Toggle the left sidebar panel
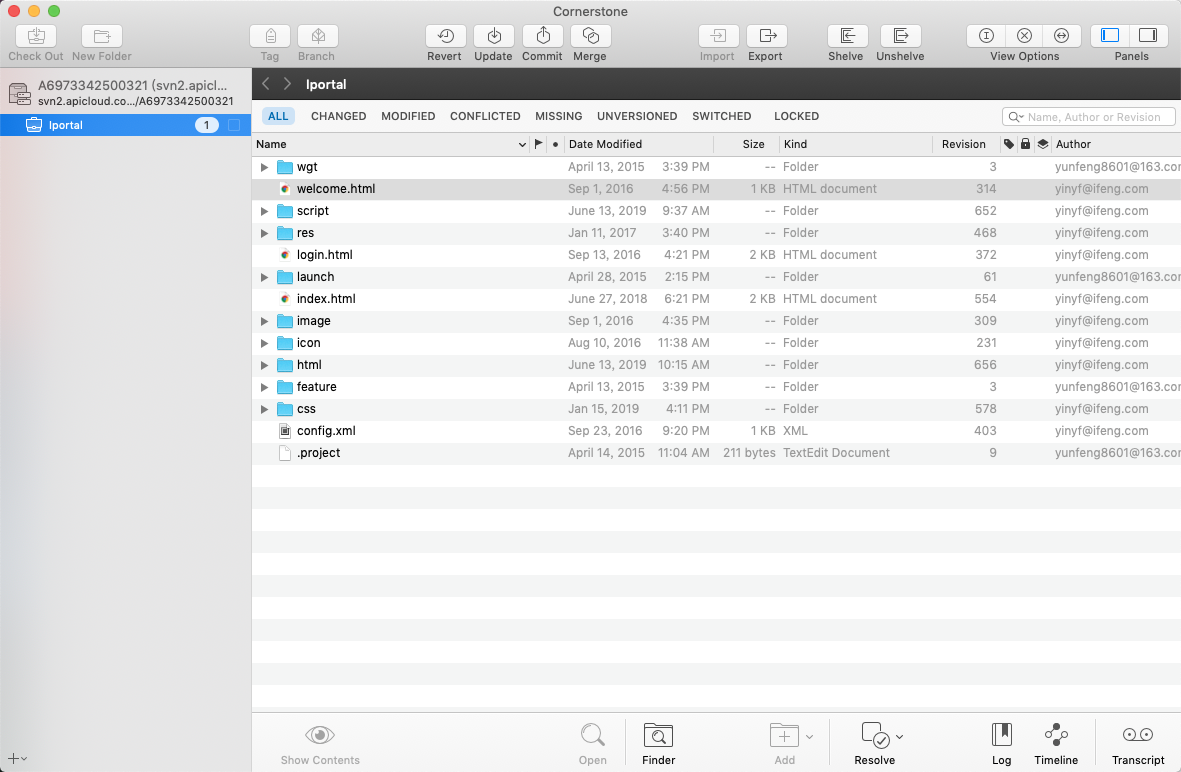 point(1110,36)
